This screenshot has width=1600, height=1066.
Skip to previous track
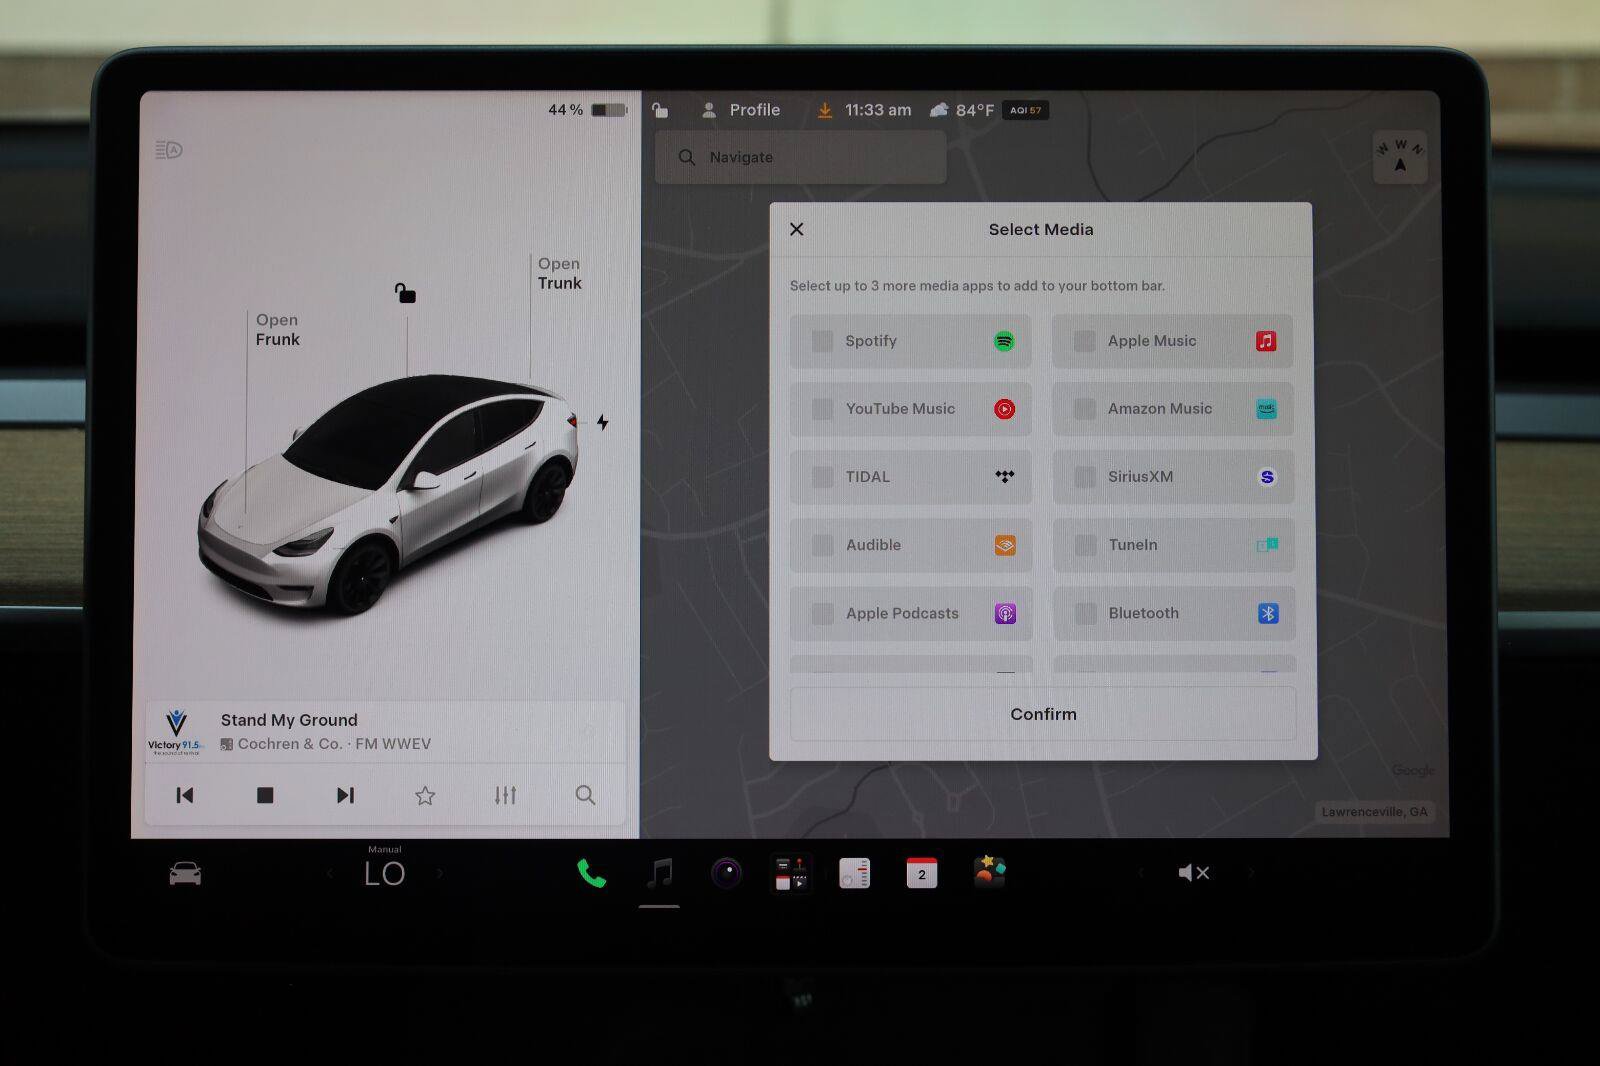click(x=185, y=795)
